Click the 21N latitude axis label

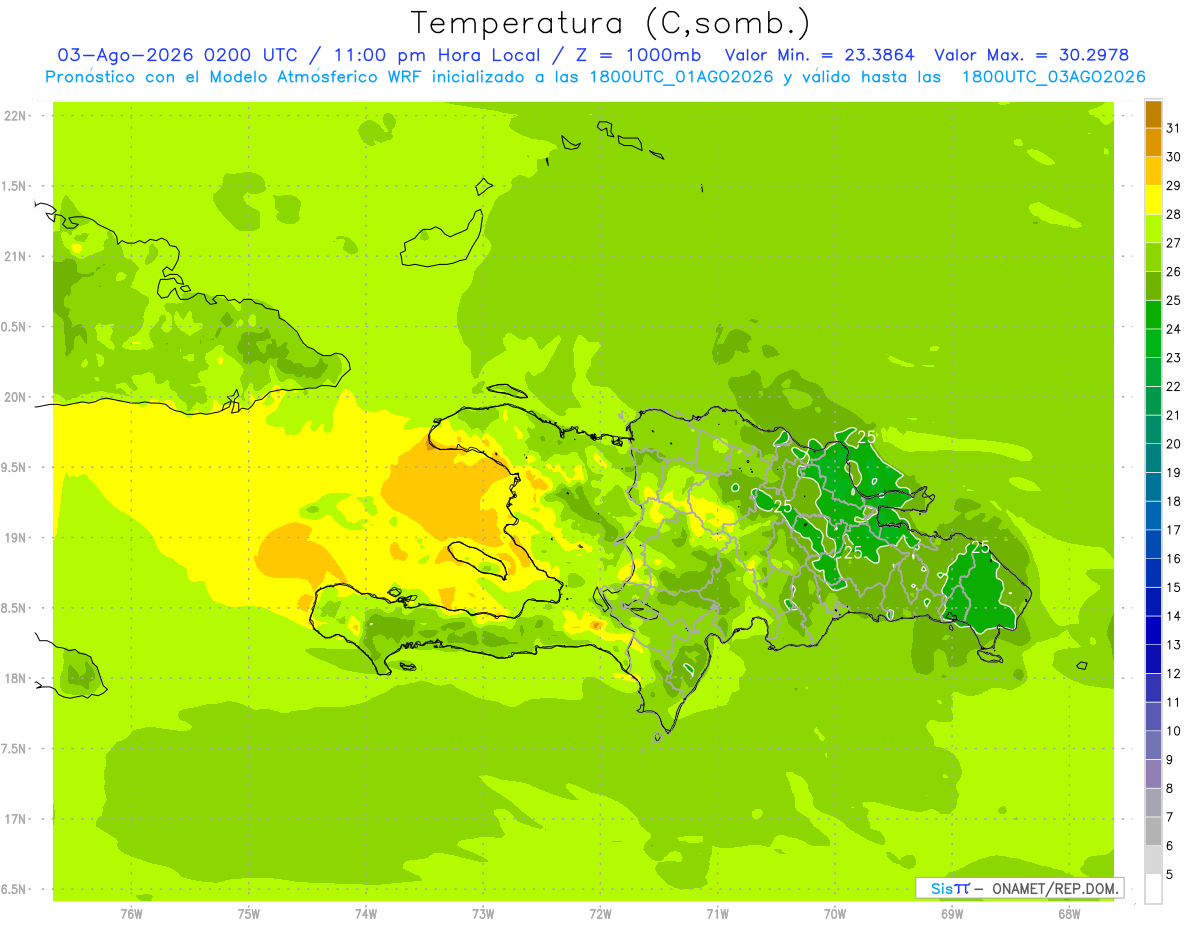tap(16, 256)
